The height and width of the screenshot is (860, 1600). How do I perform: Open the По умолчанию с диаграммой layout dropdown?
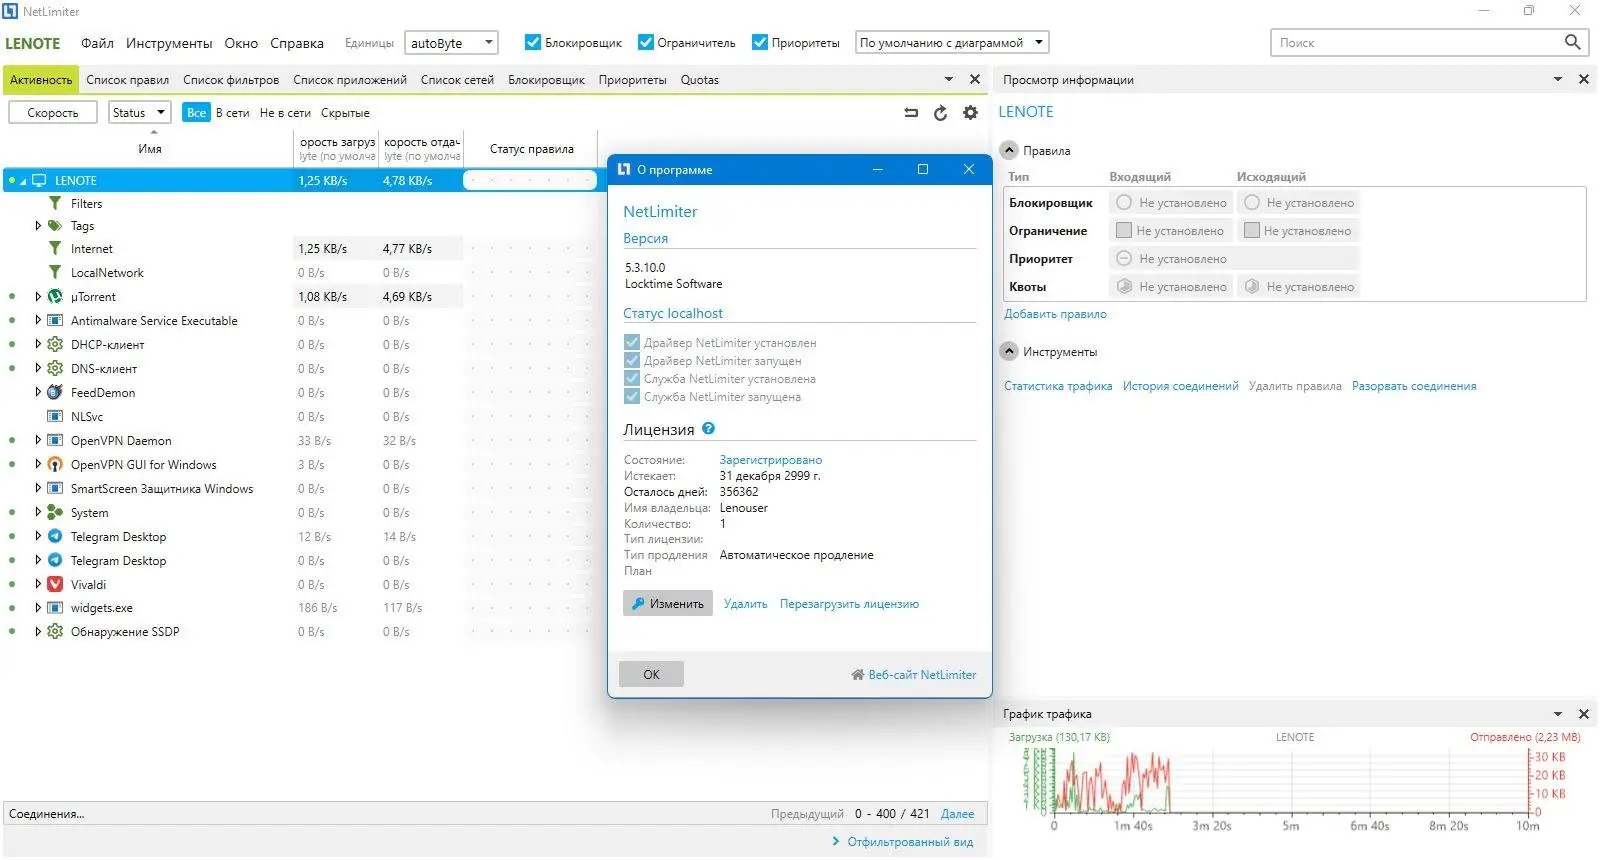tap(952, 43)
